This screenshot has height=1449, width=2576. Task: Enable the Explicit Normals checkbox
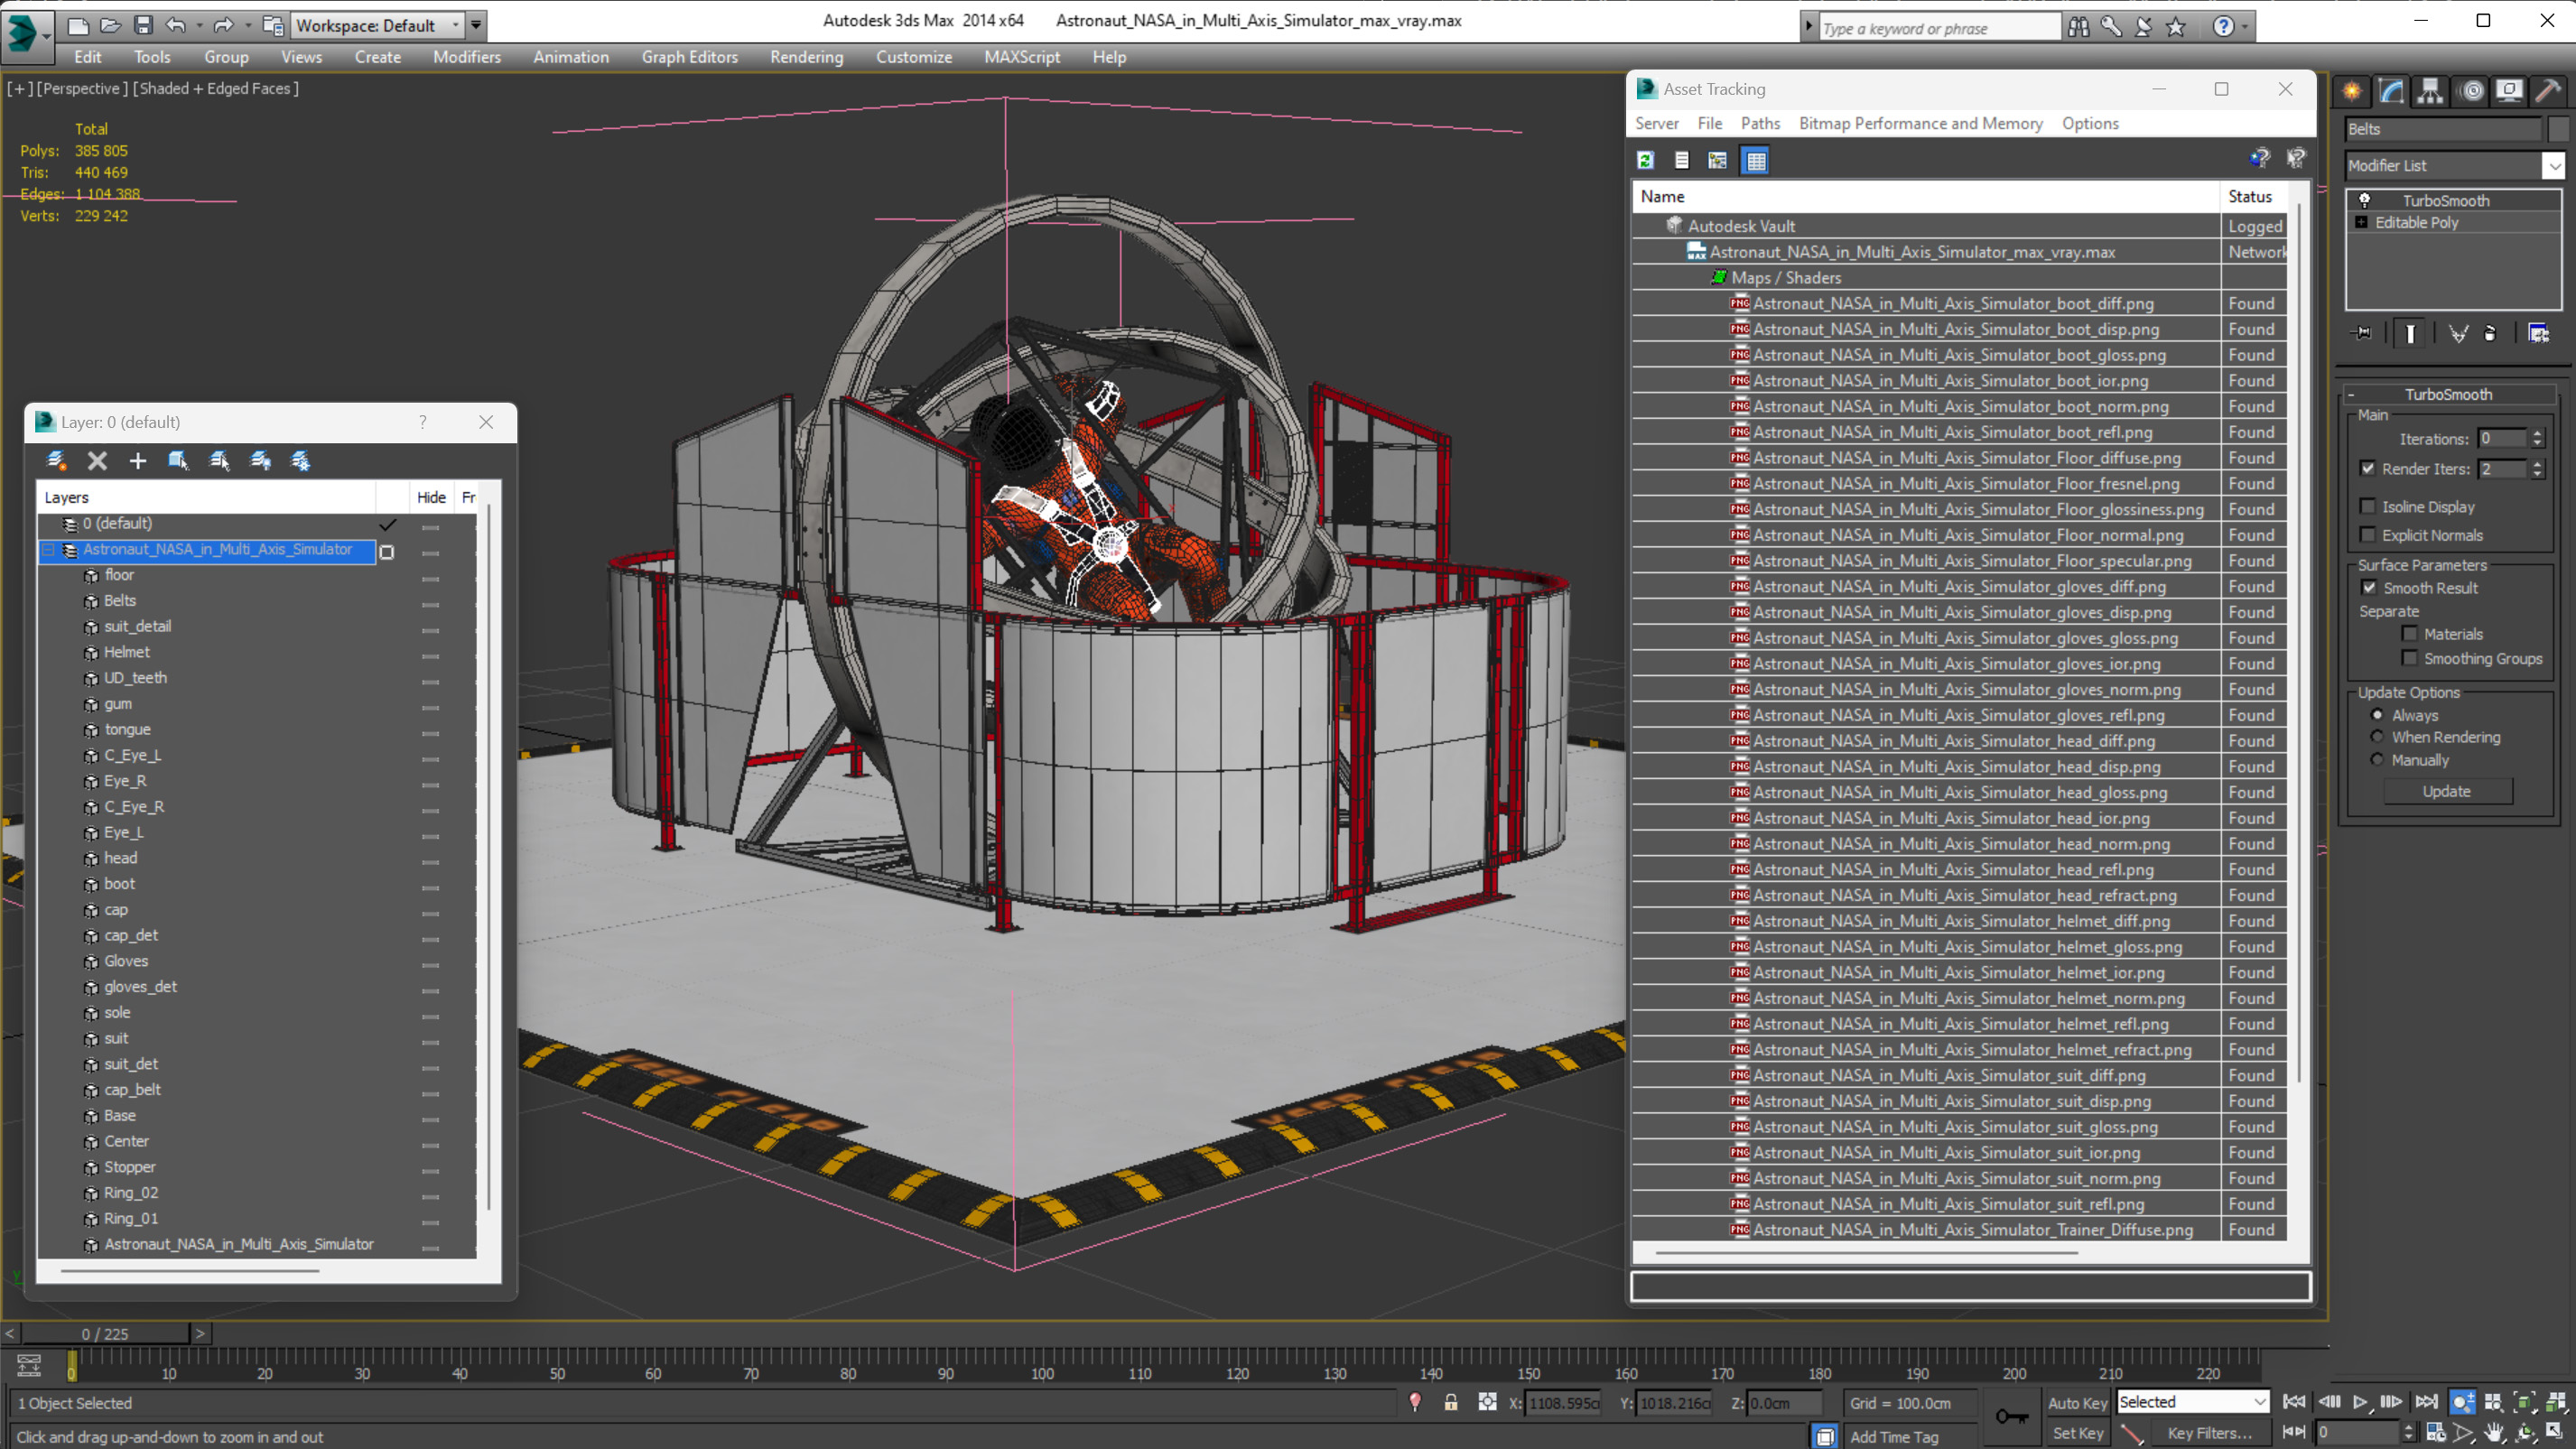pos(2368,534)
